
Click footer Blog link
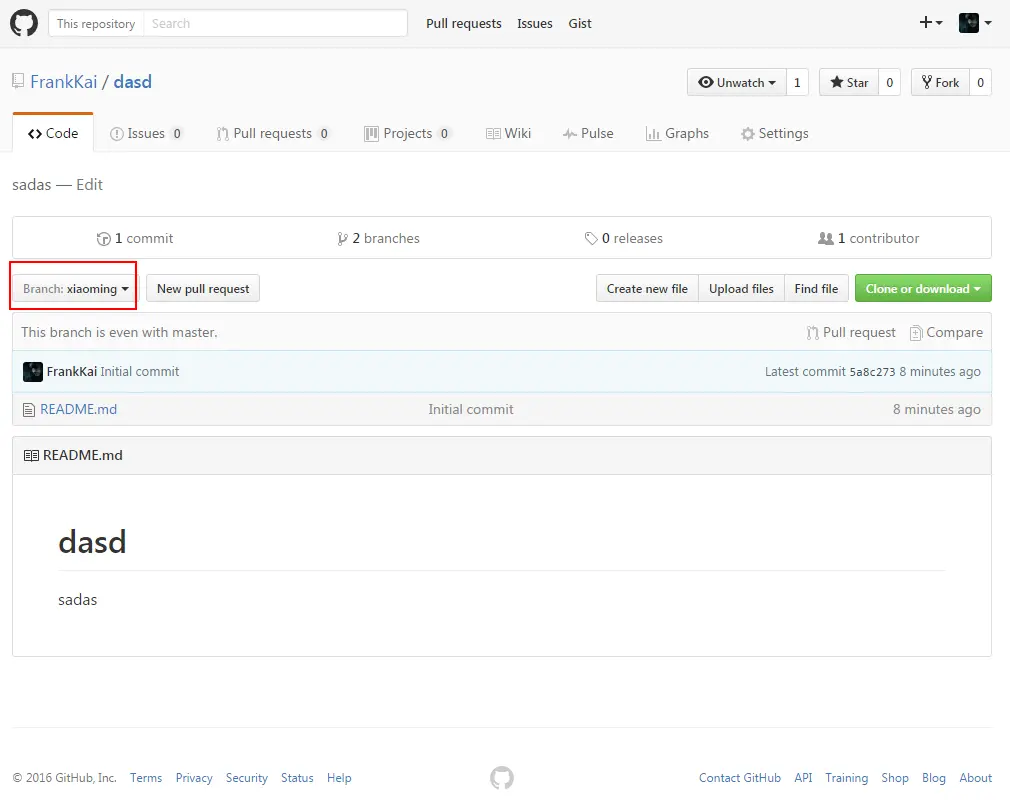pyautogui.click(x=933, y=778)
